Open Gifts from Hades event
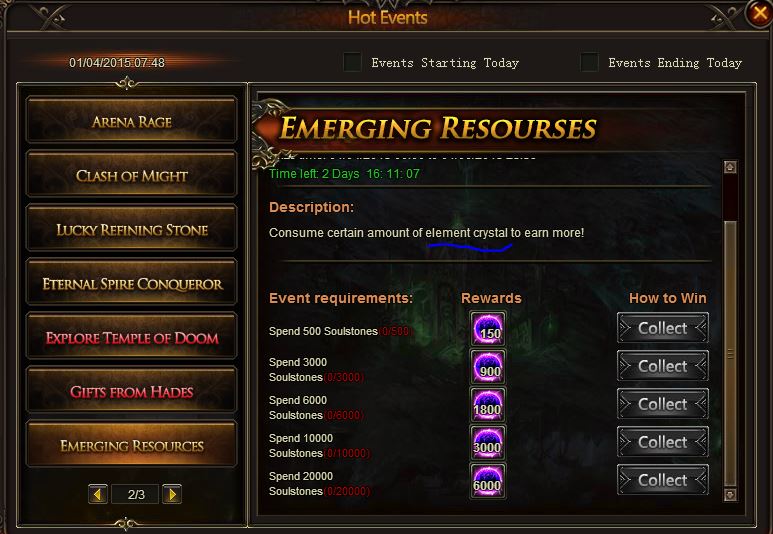Image resolution: width=773 pixels, height=534 pixels. 132,392
